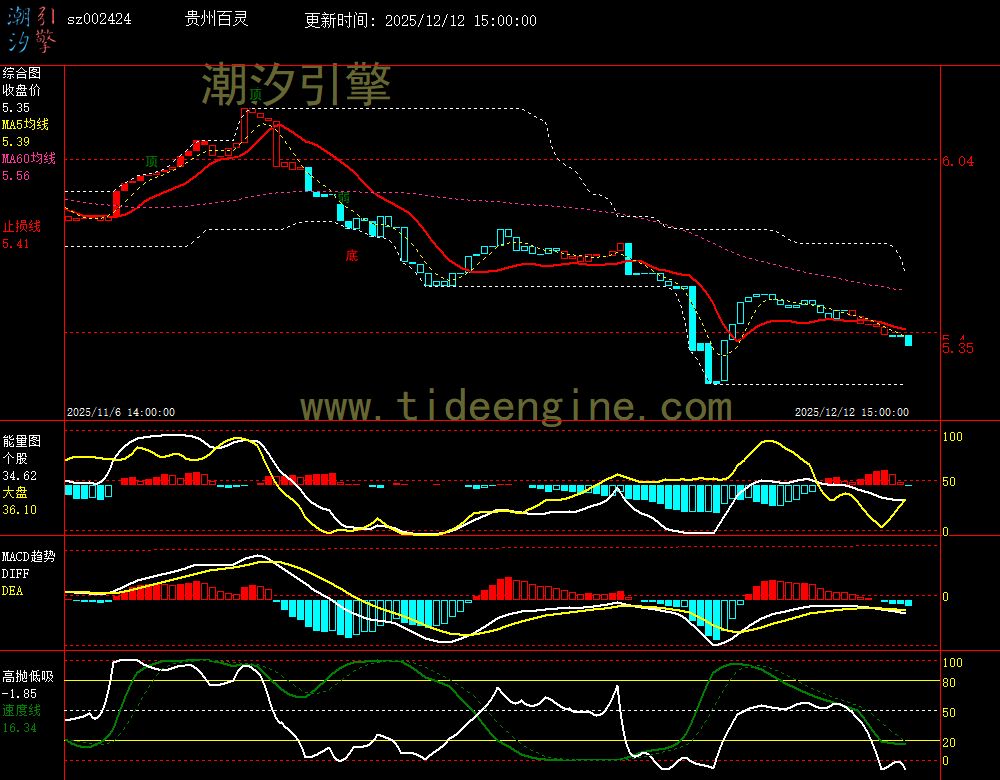Select the 能量图 panel title
The image size is (1000, 780).
(22, 441)
